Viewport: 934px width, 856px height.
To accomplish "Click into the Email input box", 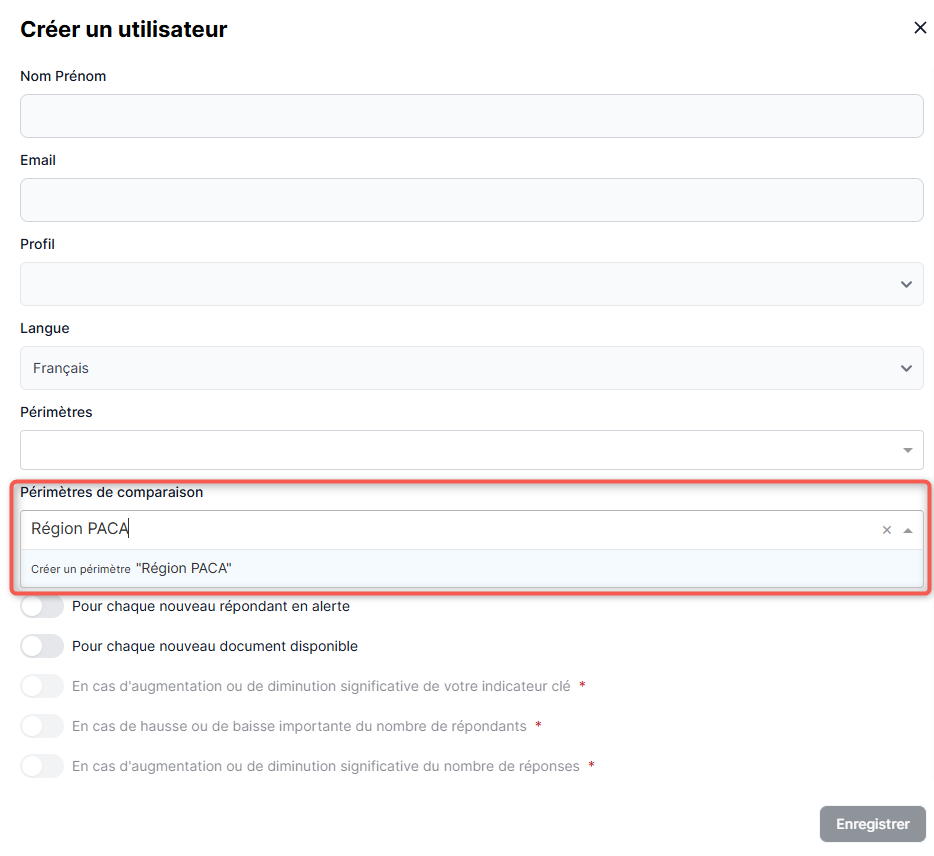I will [471, 200].
